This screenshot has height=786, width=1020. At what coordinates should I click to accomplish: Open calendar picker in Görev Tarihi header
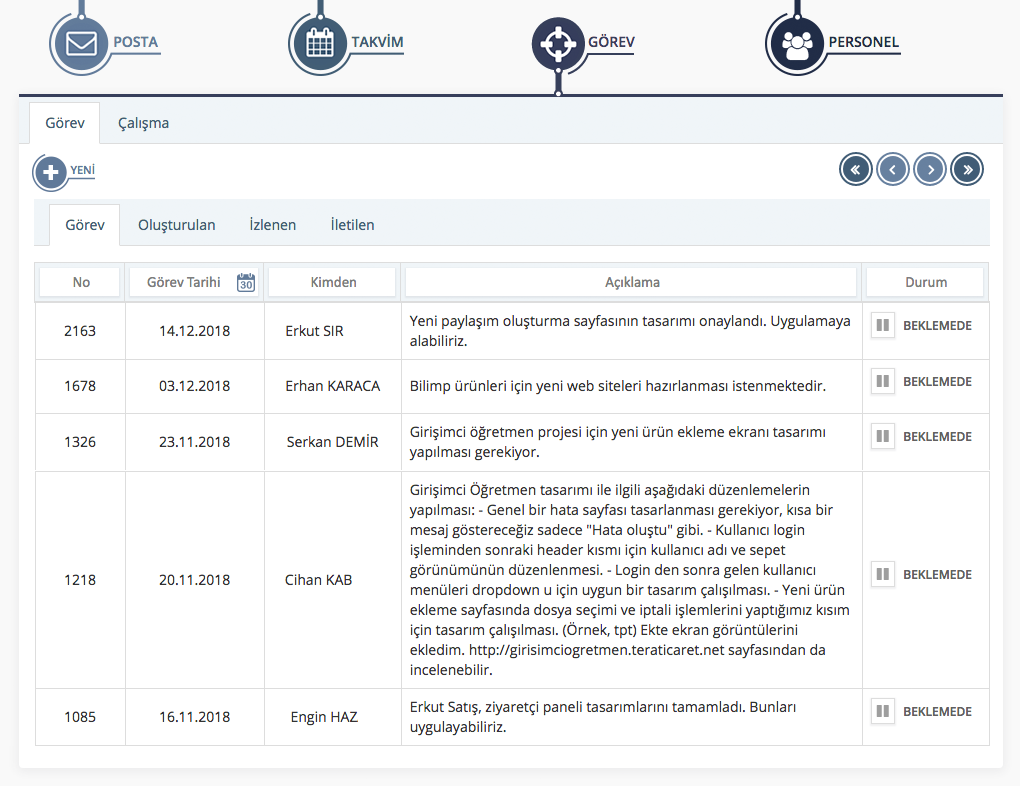point(246,283)
